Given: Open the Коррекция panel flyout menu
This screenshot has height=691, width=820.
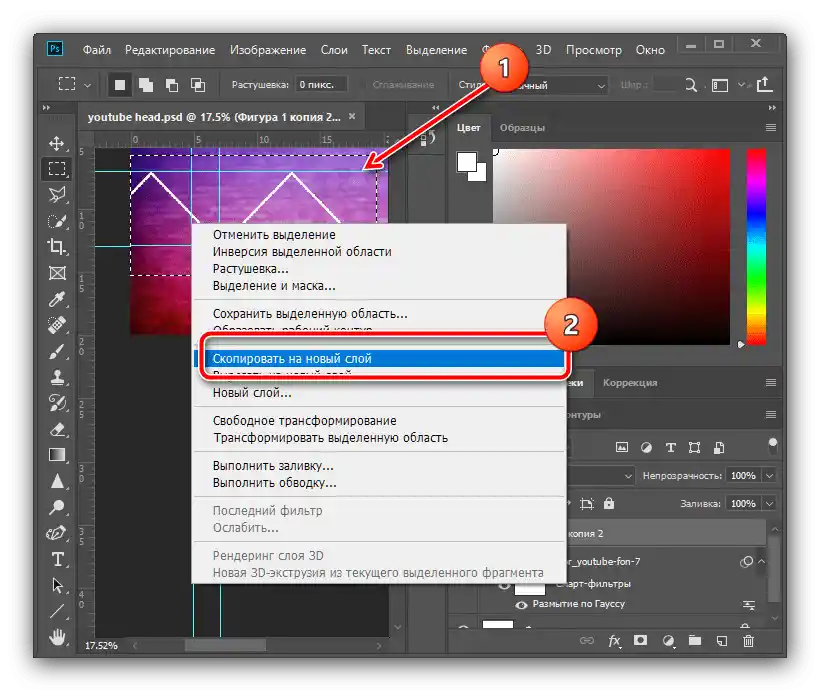Looking at the screenshot, I should (x=770, y=382).
